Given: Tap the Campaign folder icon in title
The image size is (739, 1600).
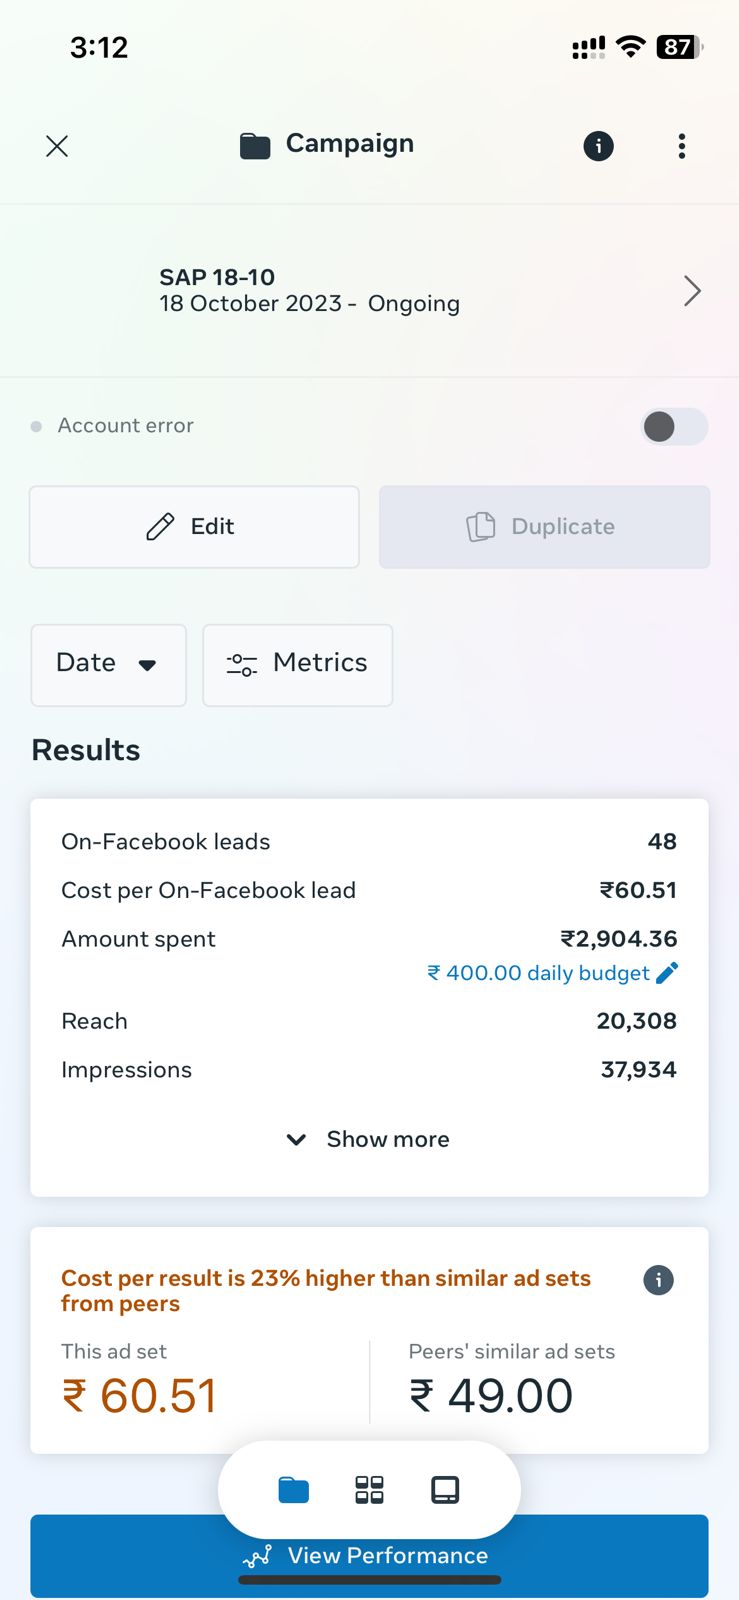Looking at the screenshot, I should [x=255, y=146].
